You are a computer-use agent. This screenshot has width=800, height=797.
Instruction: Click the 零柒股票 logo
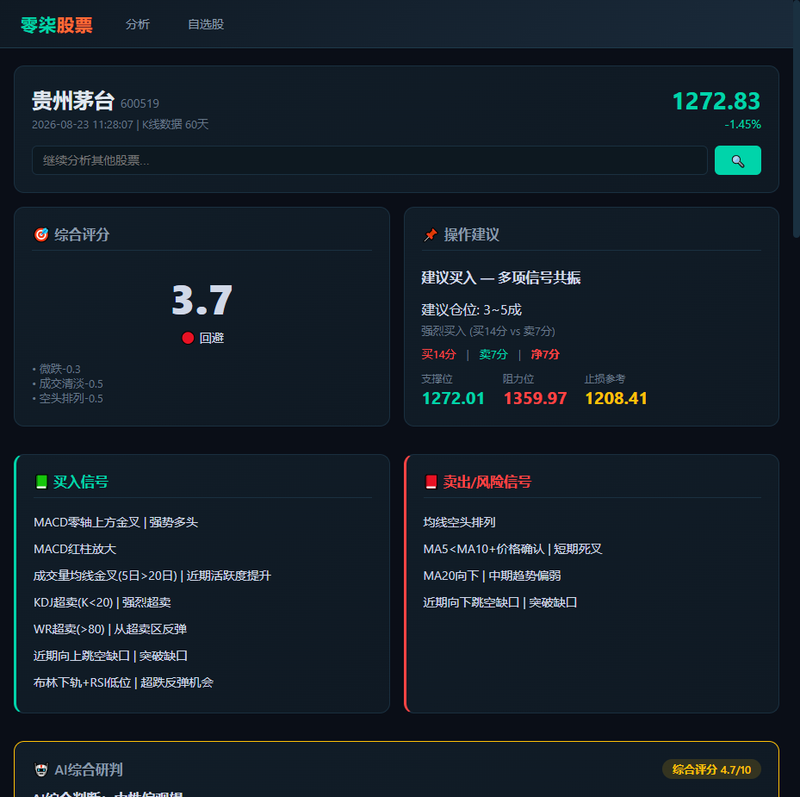(x=57, y=24)
